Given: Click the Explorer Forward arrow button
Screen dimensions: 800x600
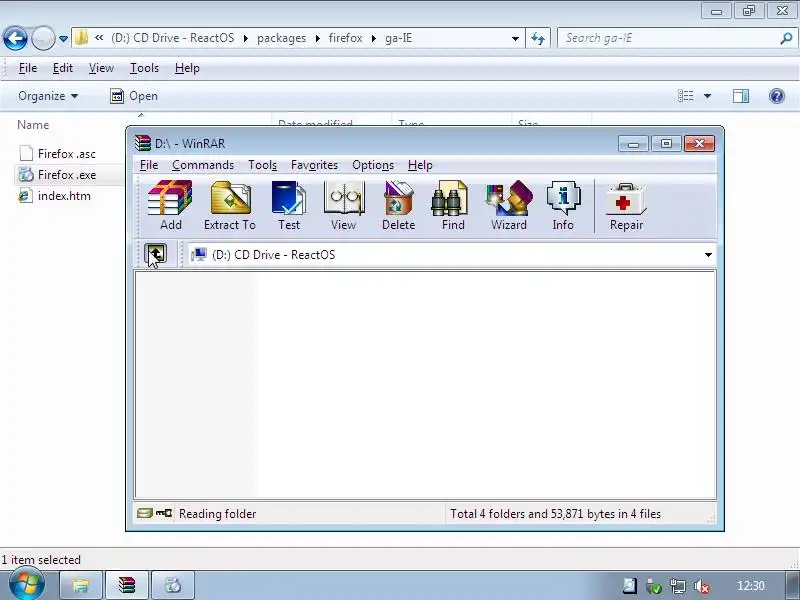Looking at the screenshot, I should (43, 38).
